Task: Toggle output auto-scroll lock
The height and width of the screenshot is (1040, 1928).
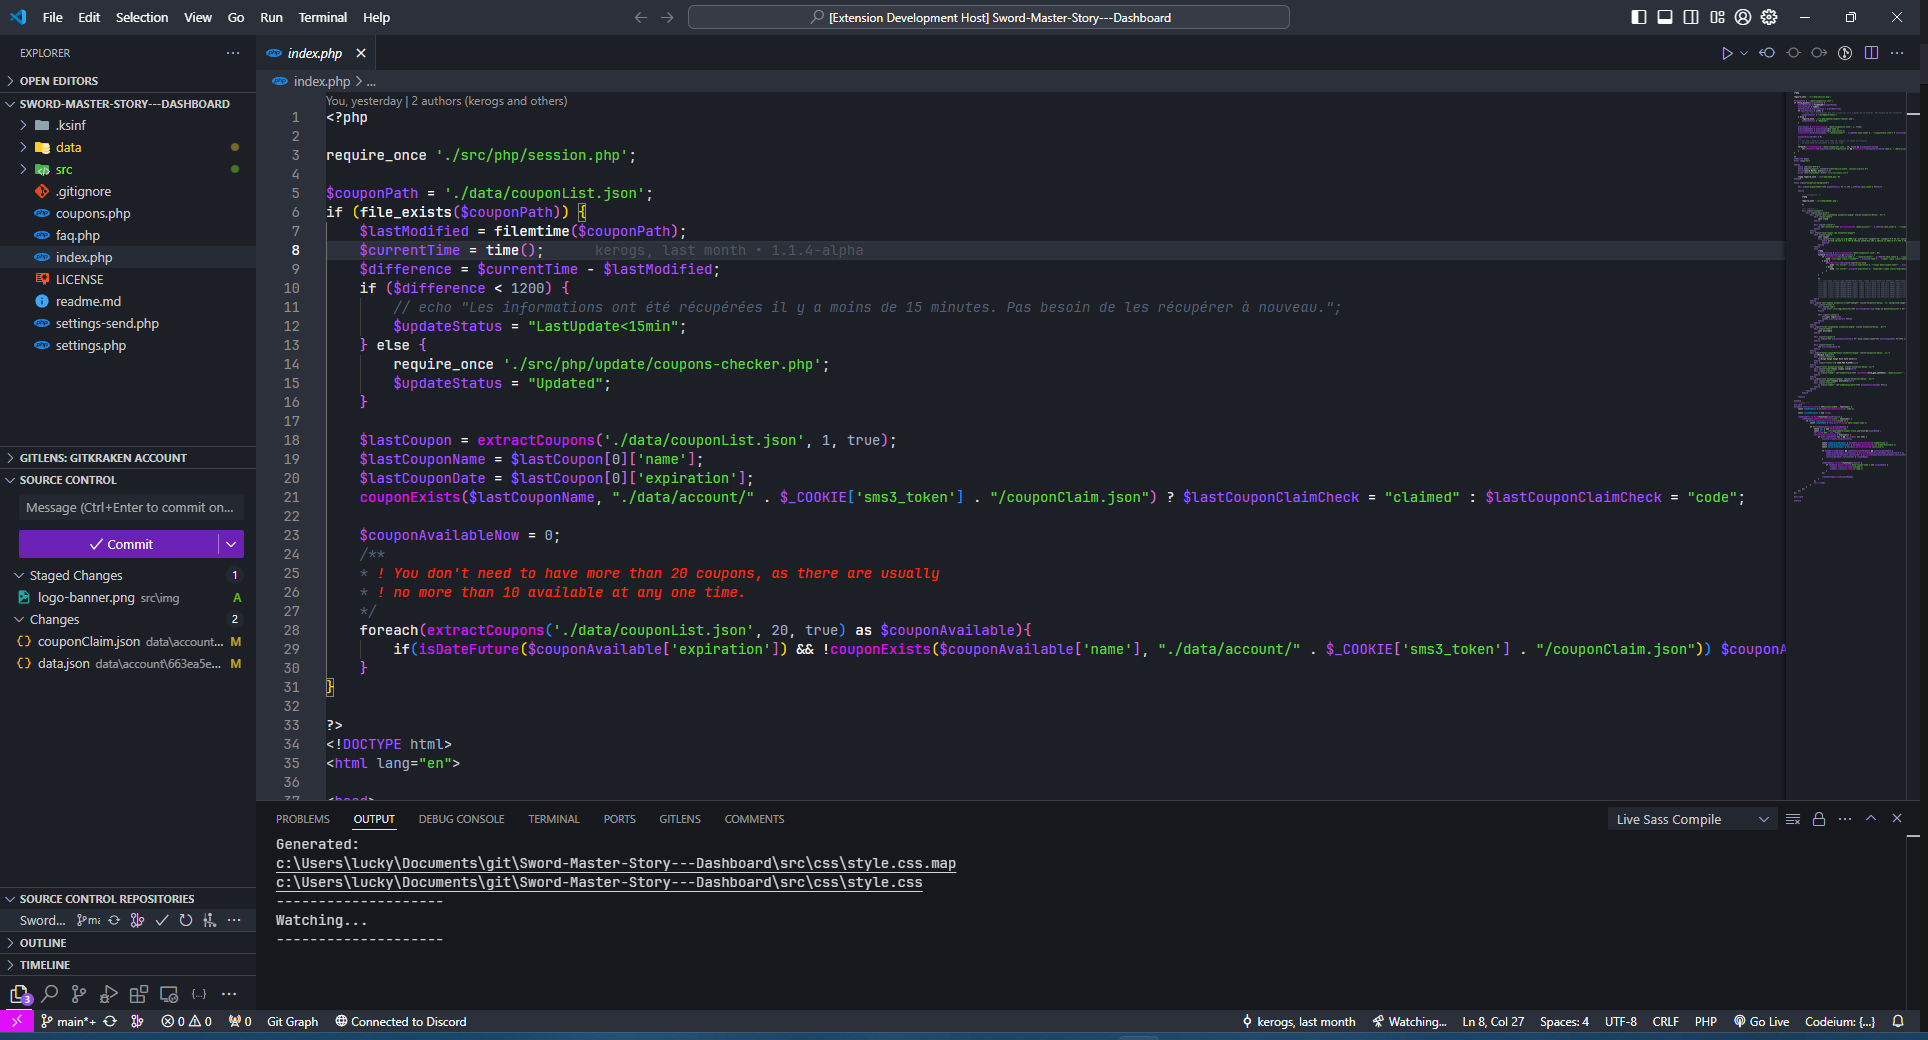Action: point(1819,819)
